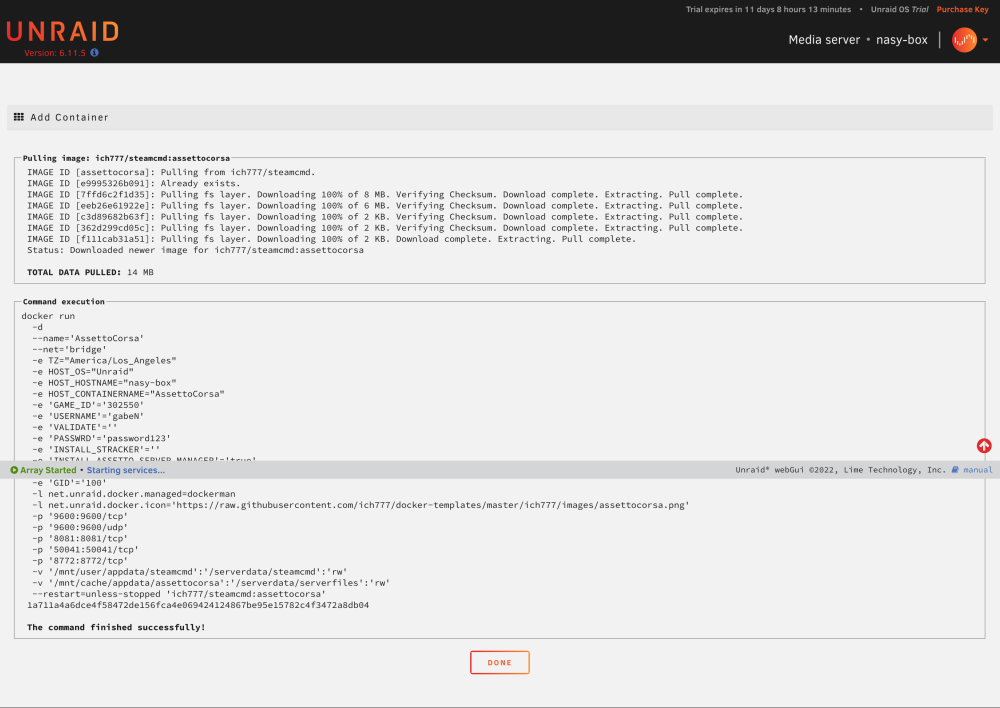Image resolution: width=1000 pixels, height=708 pixels.
Task: Open version info icon next to 6.11.5
Action: coord(94,53)
